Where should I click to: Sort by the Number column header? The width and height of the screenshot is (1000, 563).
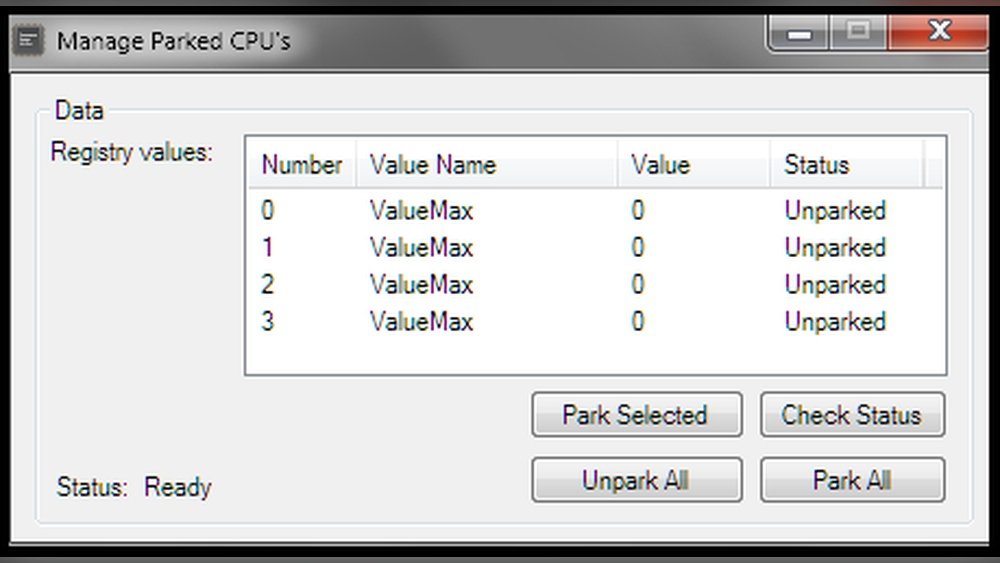click(301, 165)
